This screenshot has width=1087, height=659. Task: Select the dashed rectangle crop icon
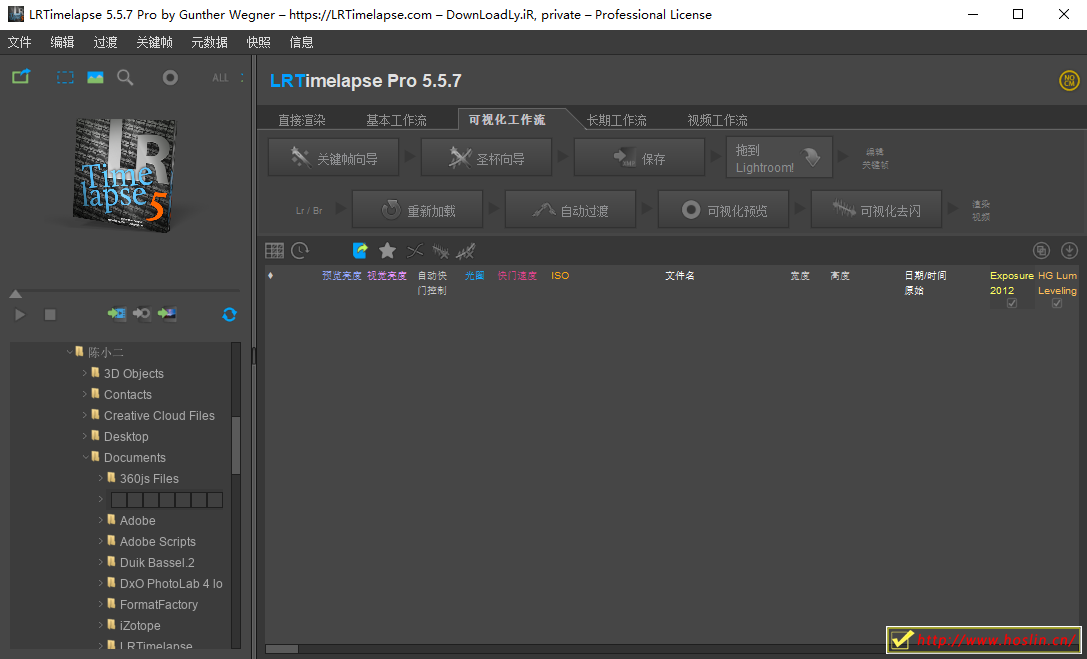tap(65, 78)
